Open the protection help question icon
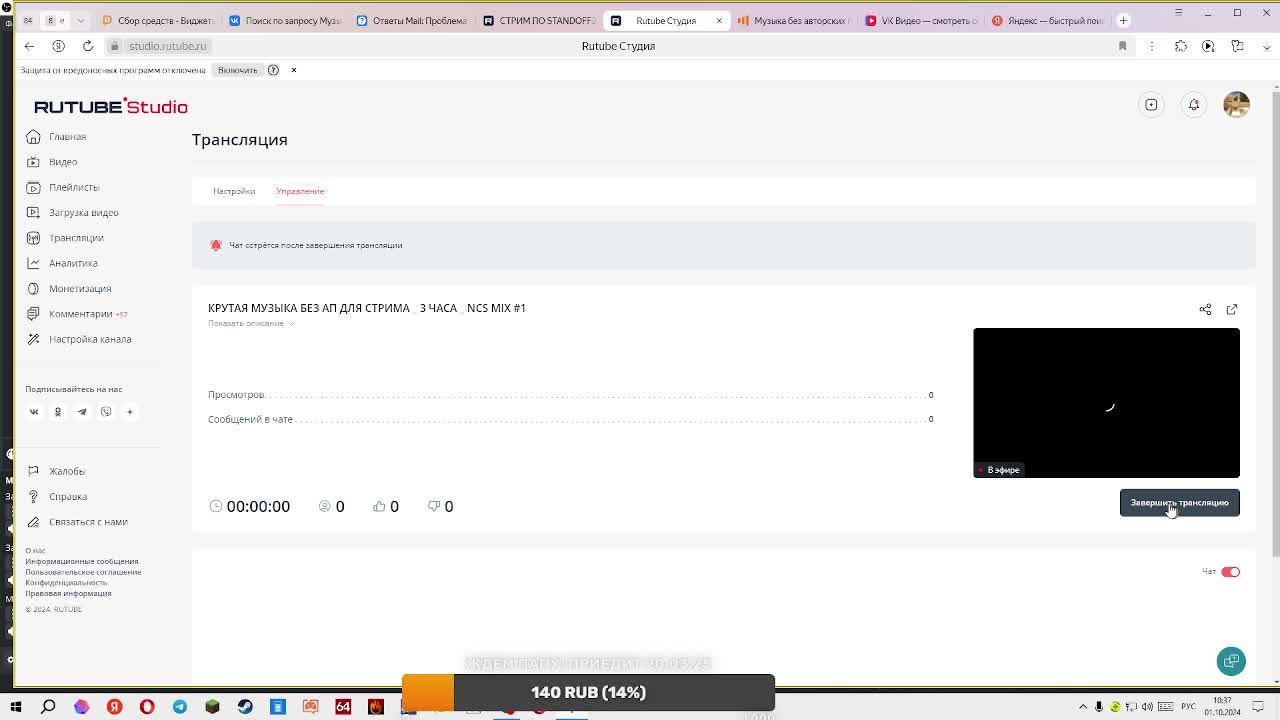 point(273,70)
